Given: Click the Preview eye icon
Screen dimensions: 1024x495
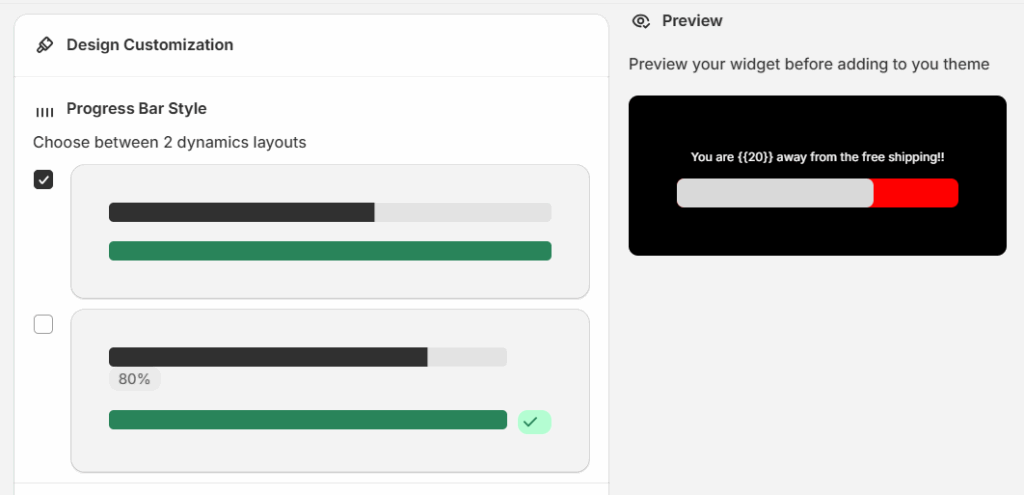Looking at the screenshot, I should [641, 21].
